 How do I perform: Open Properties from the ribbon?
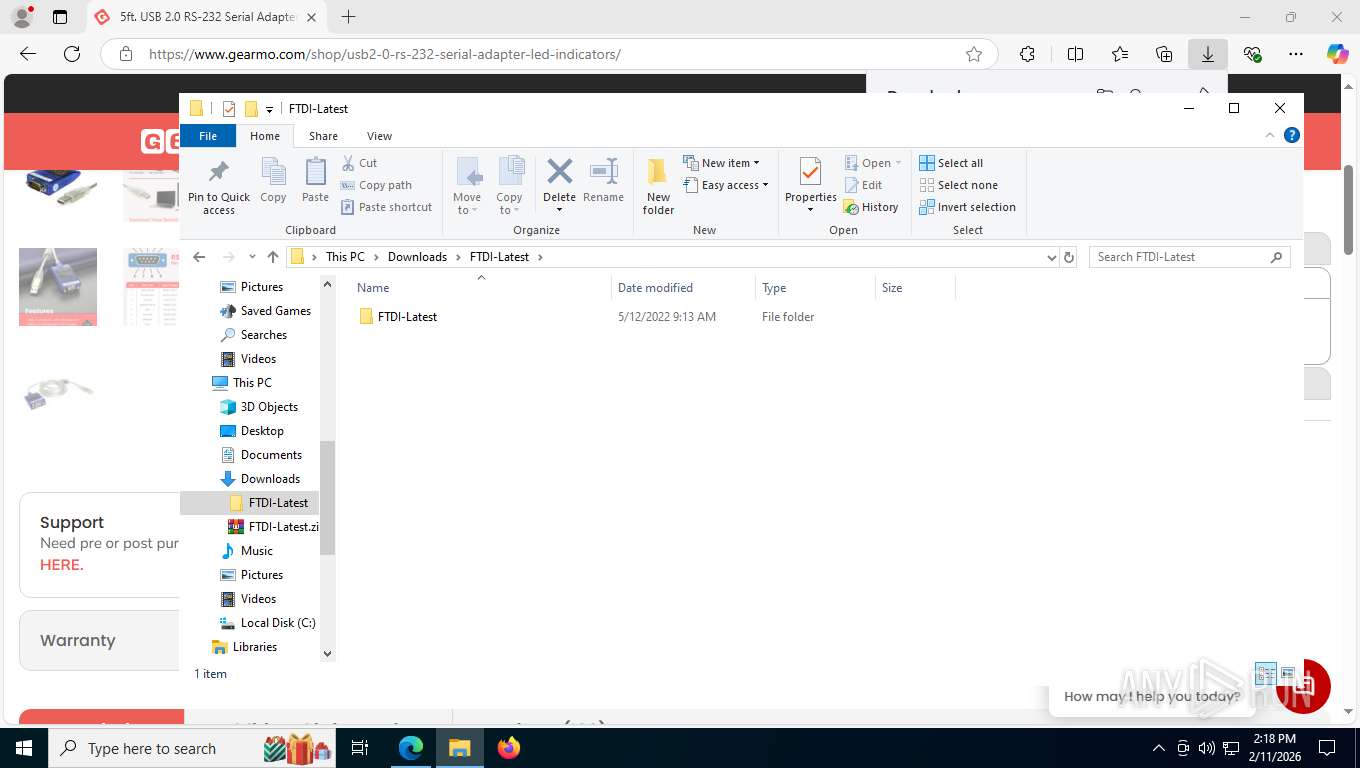pos(810,186)
